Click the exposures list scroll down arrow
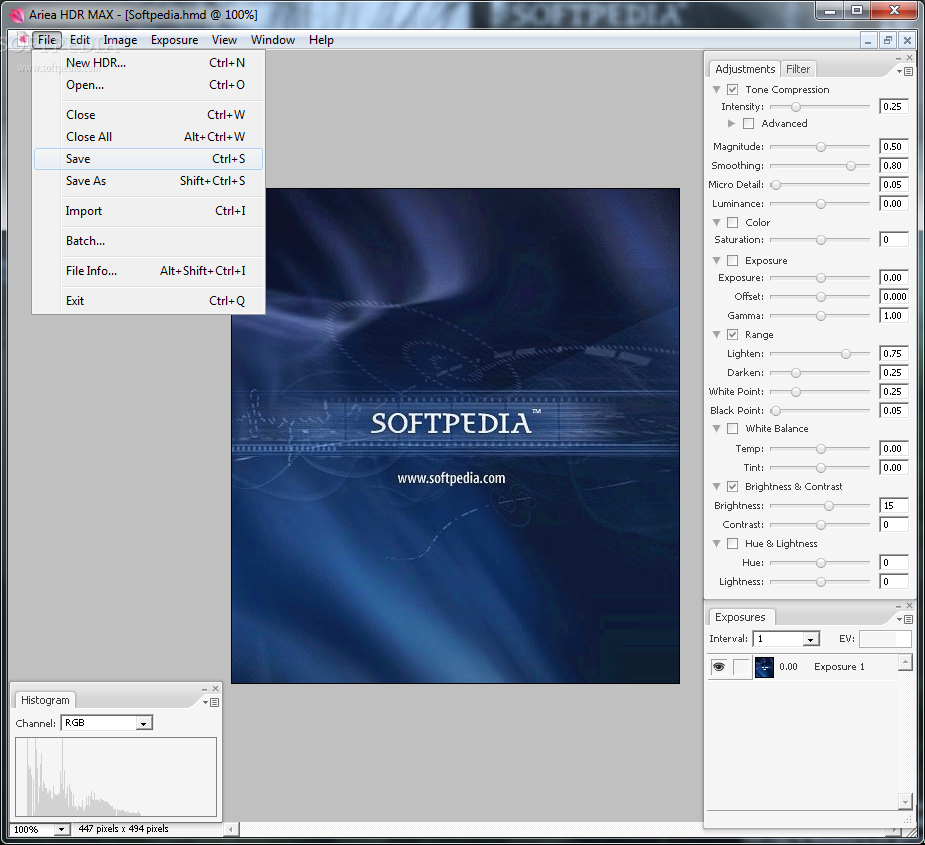 905,802
